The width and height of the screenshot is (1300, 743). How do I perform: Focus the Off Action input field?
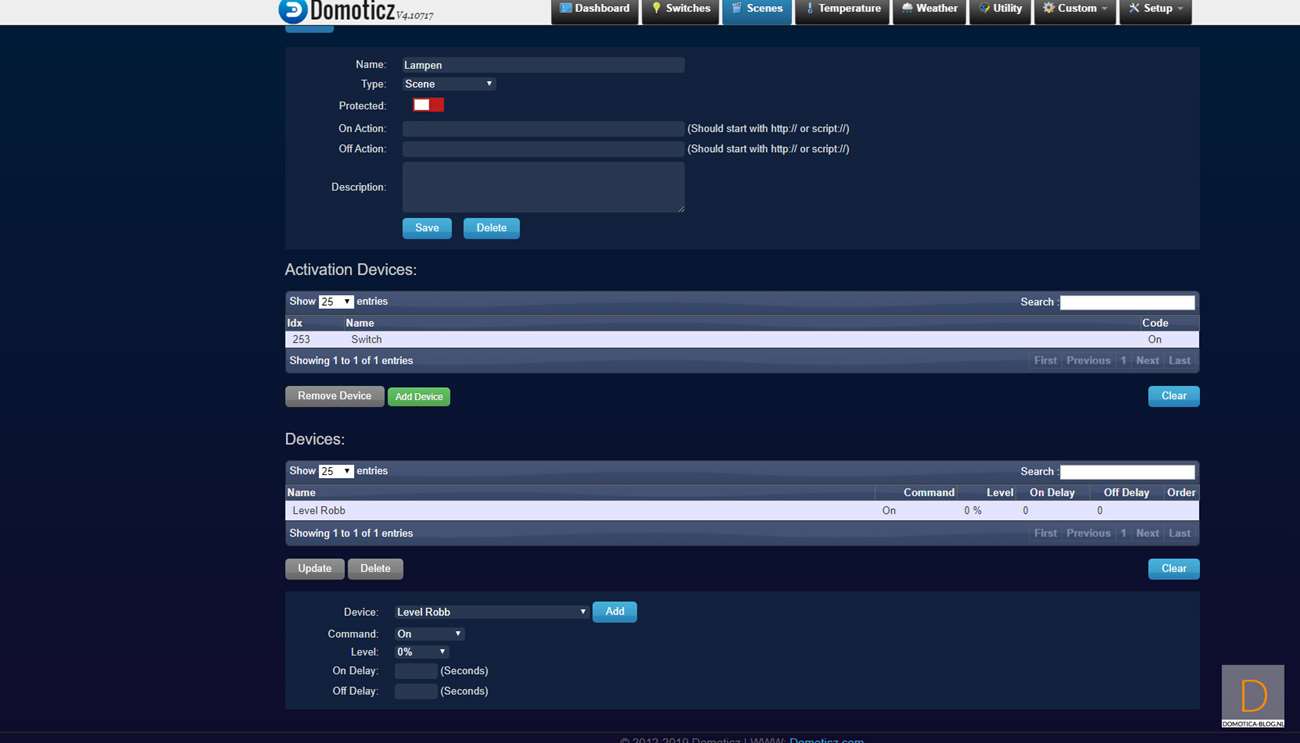543,149
